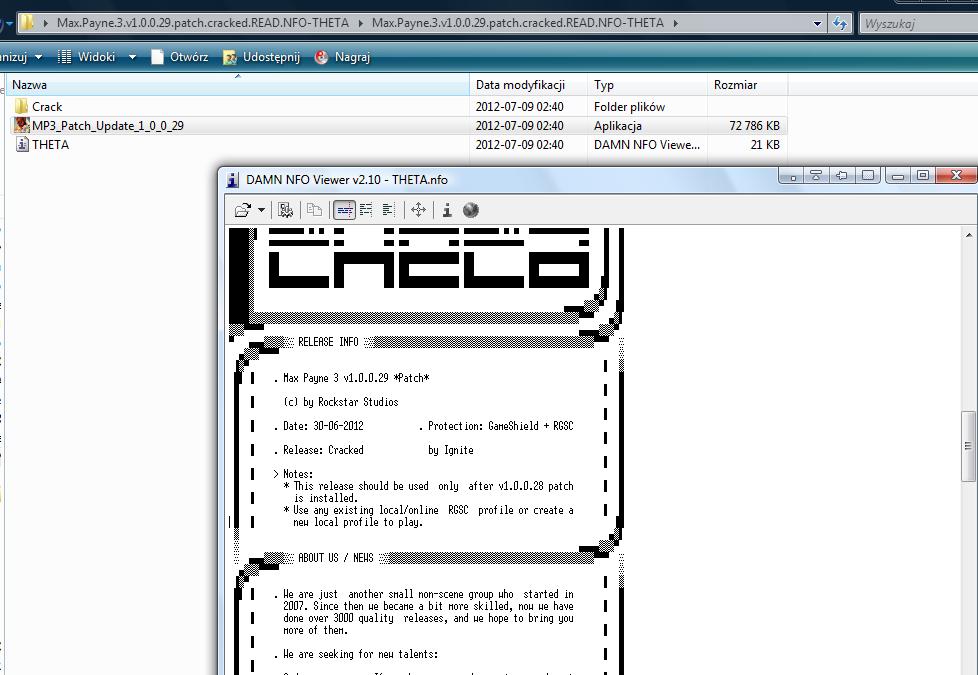Screen dimensions: 978x675
Task: Click the 'Max Payne 3 v1.0.0.29 *Patch*' line
Action: 356,378
